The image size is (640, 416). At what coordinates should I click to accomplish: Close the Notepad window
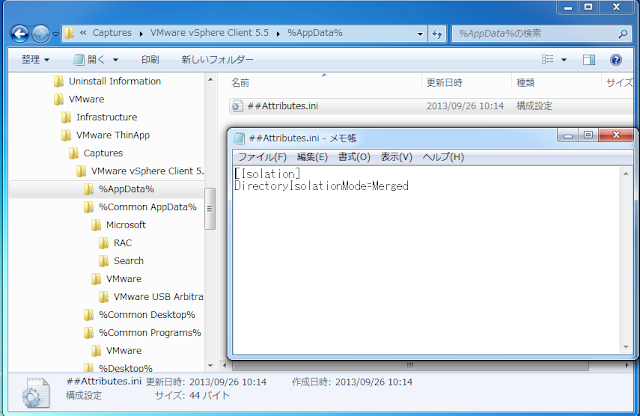coord(616,135)
